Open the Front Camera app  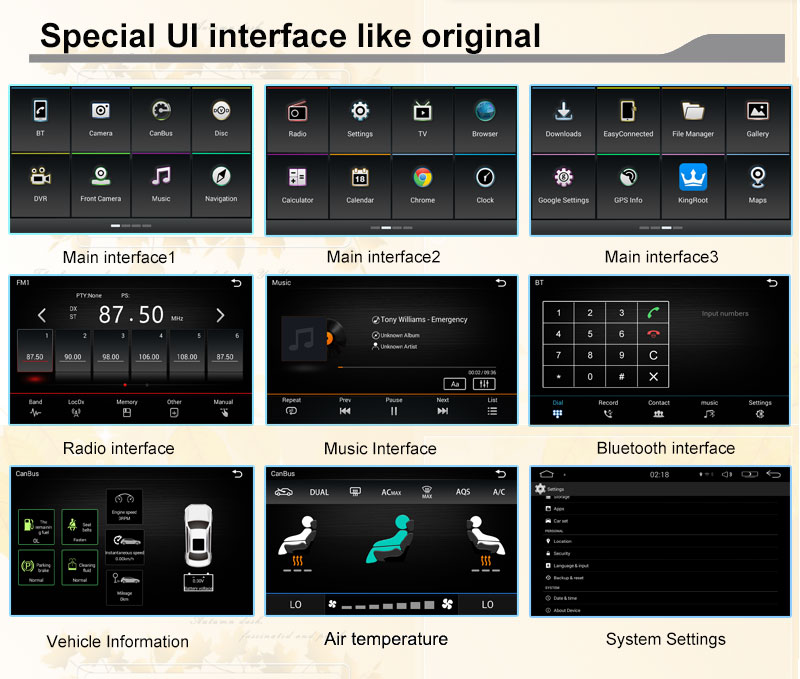tap(100, 181)
